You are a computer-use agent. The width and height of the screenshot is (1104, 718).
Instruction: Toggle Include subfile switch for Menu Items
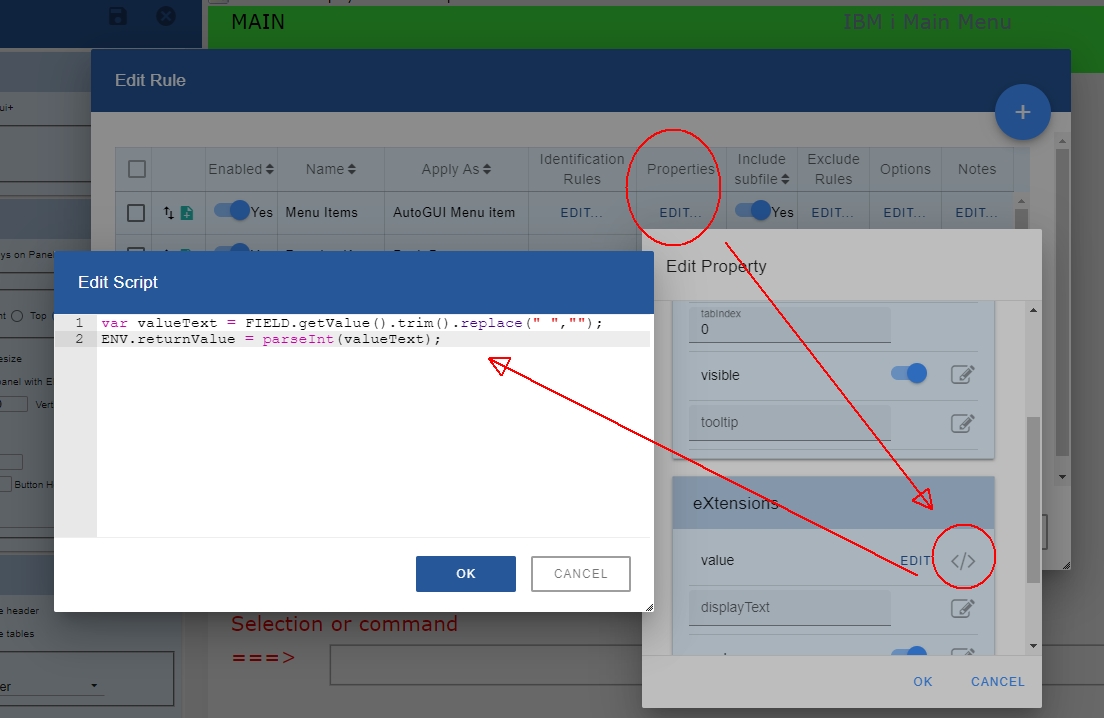pos(752,211)
